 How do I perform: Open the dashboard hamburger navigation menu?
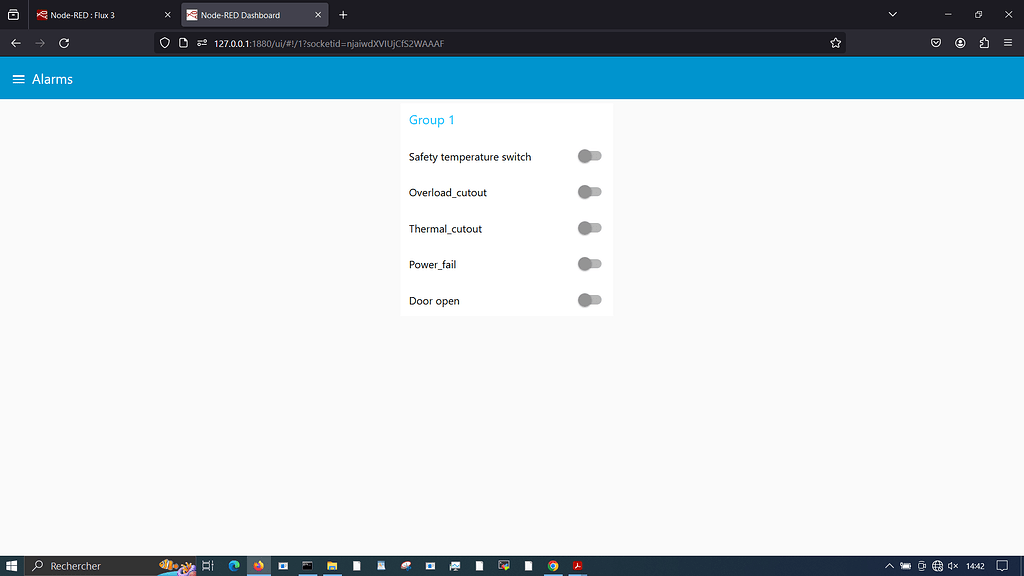(18, 78)
